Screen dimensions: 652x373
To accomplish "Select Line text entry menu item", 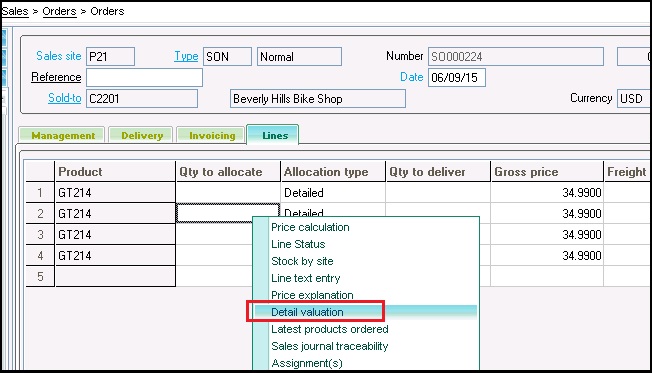I will (306, 278).
